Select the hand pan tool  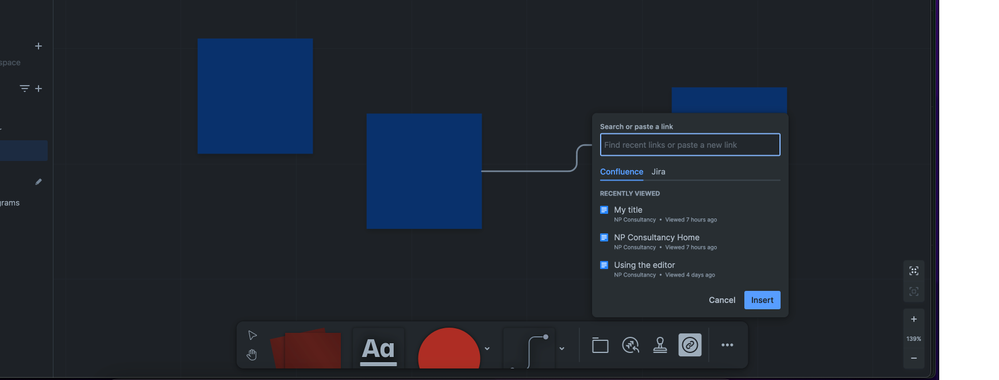tap(252, 355)
